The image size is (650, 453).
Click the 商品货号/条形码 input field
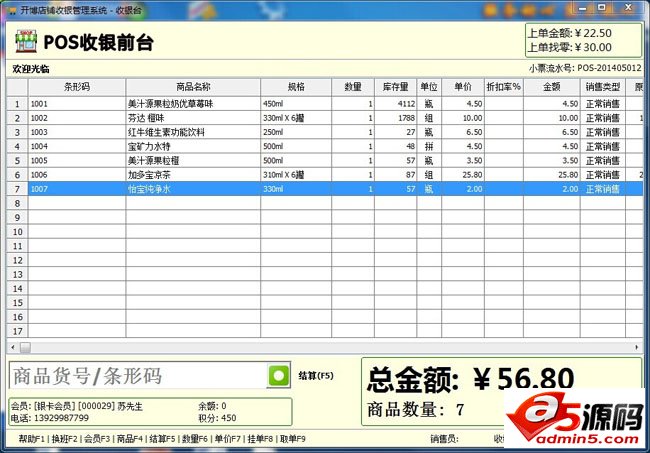[x=138, y=375]
